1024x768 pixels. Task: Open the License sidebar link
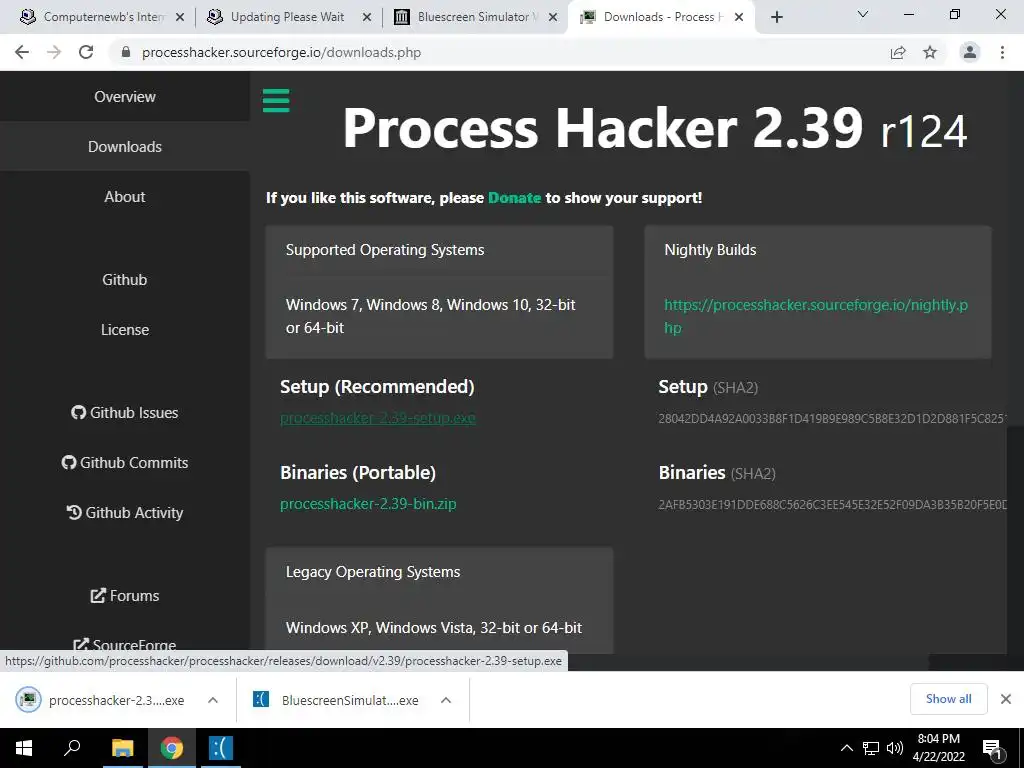[125, 330]
